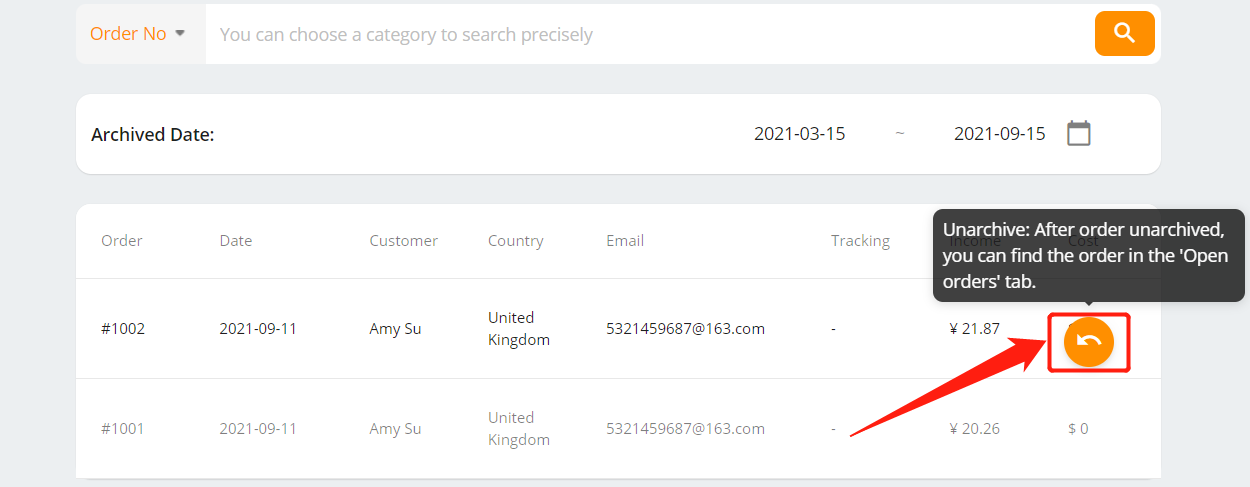The width and height of the screenshot is (1250, 487).
Task: Click the $ 0 cost of order #1001
Action: point(1078,428)
